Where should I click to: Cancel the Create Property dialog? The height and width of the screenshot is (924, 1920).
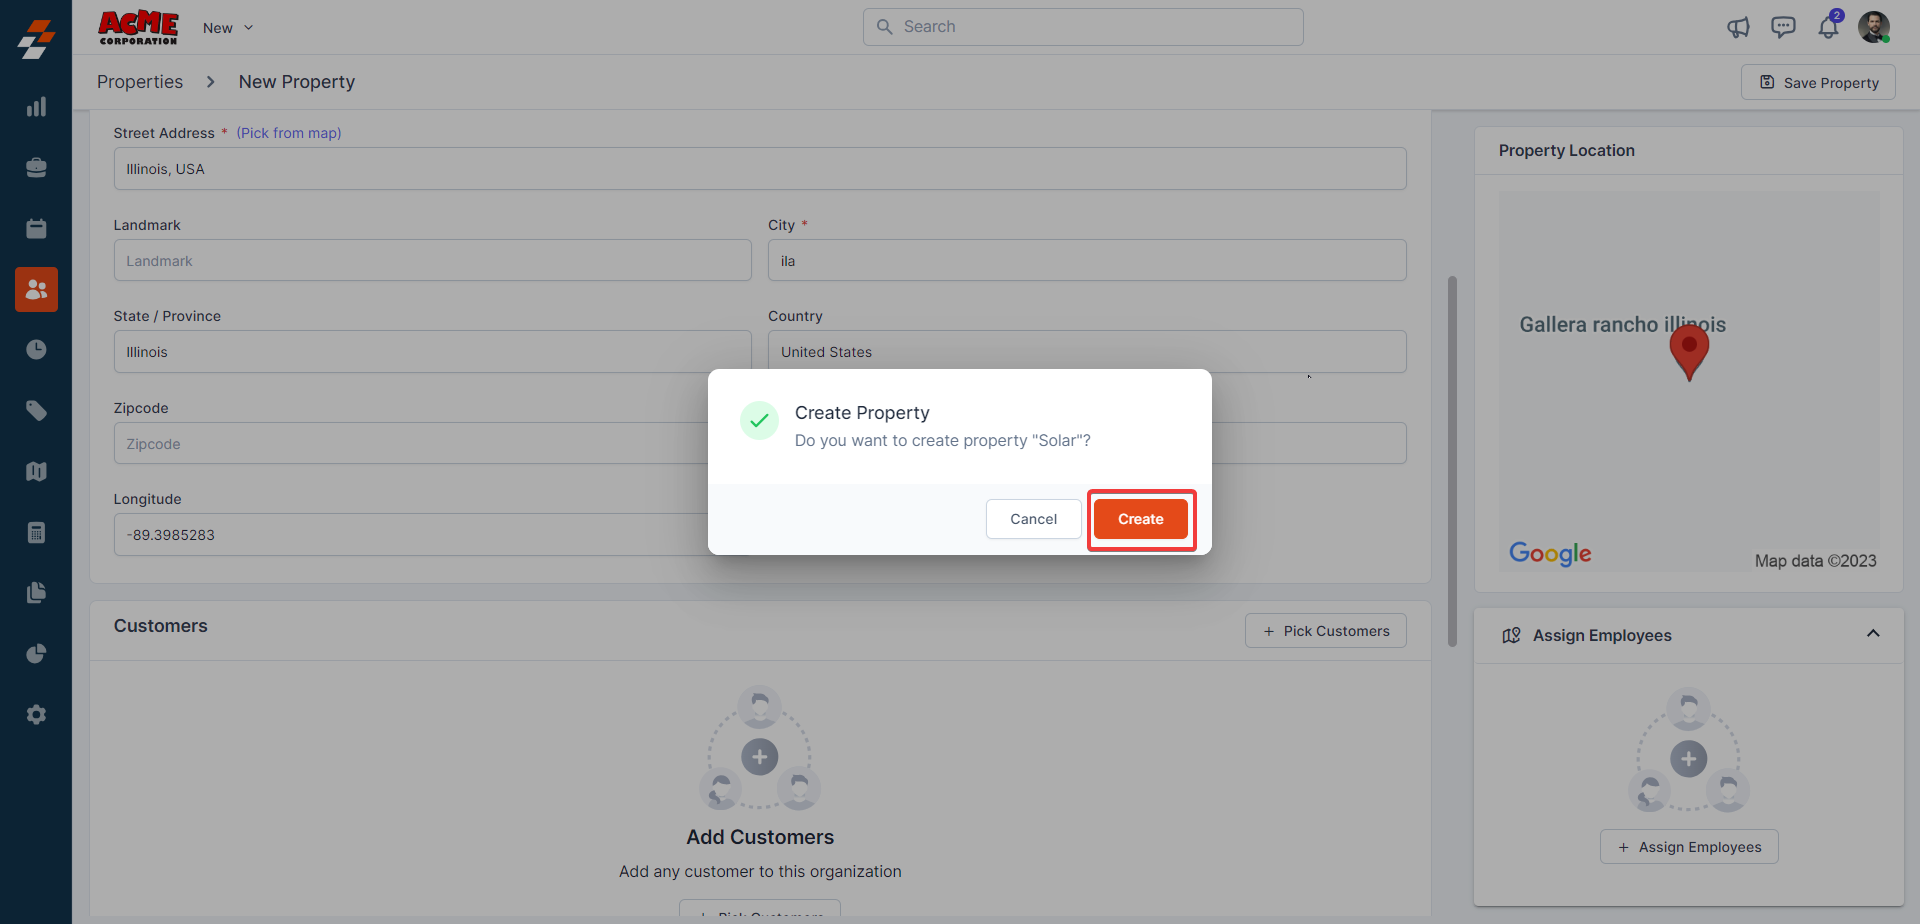pos(1033,519)
